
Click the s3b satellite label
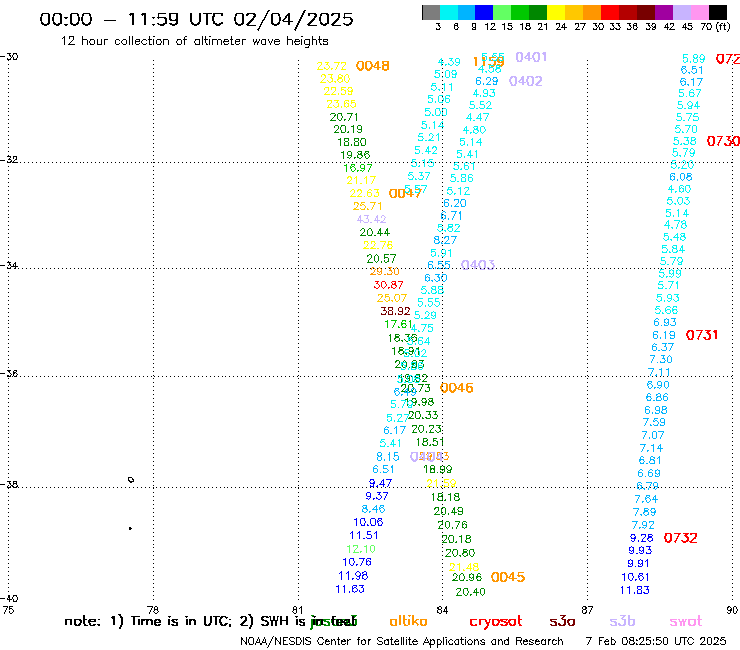tap(622, 621)
